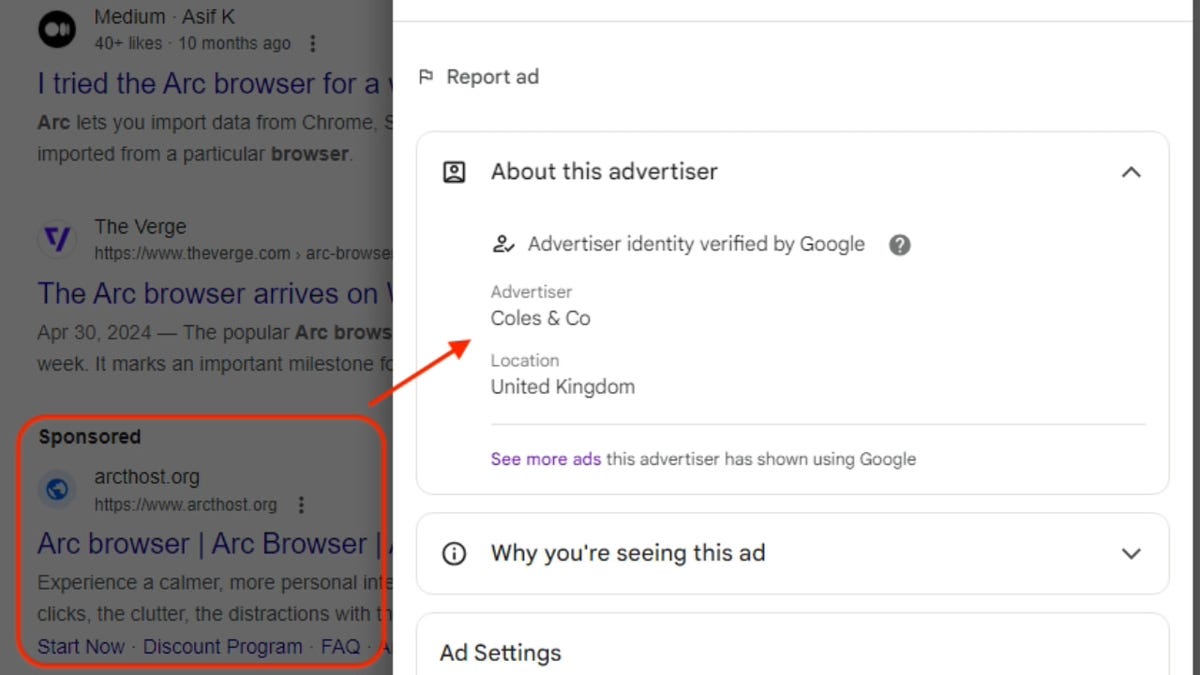The image size is (1200, 675).
Task: Open the Discount Program sitelink
Action: (x=223, y=646)
